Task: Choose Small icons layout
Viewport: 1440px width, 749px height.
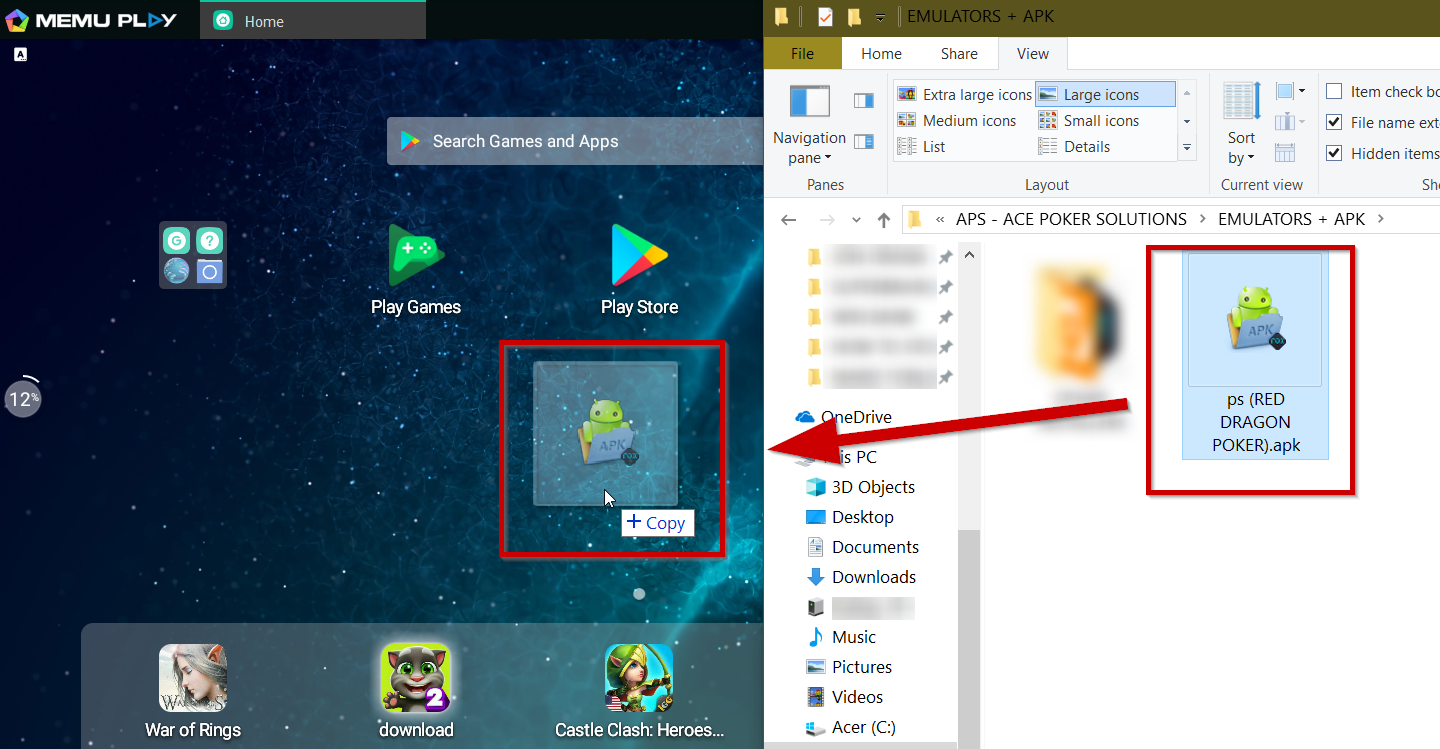Action: (x=1089, y=120)
